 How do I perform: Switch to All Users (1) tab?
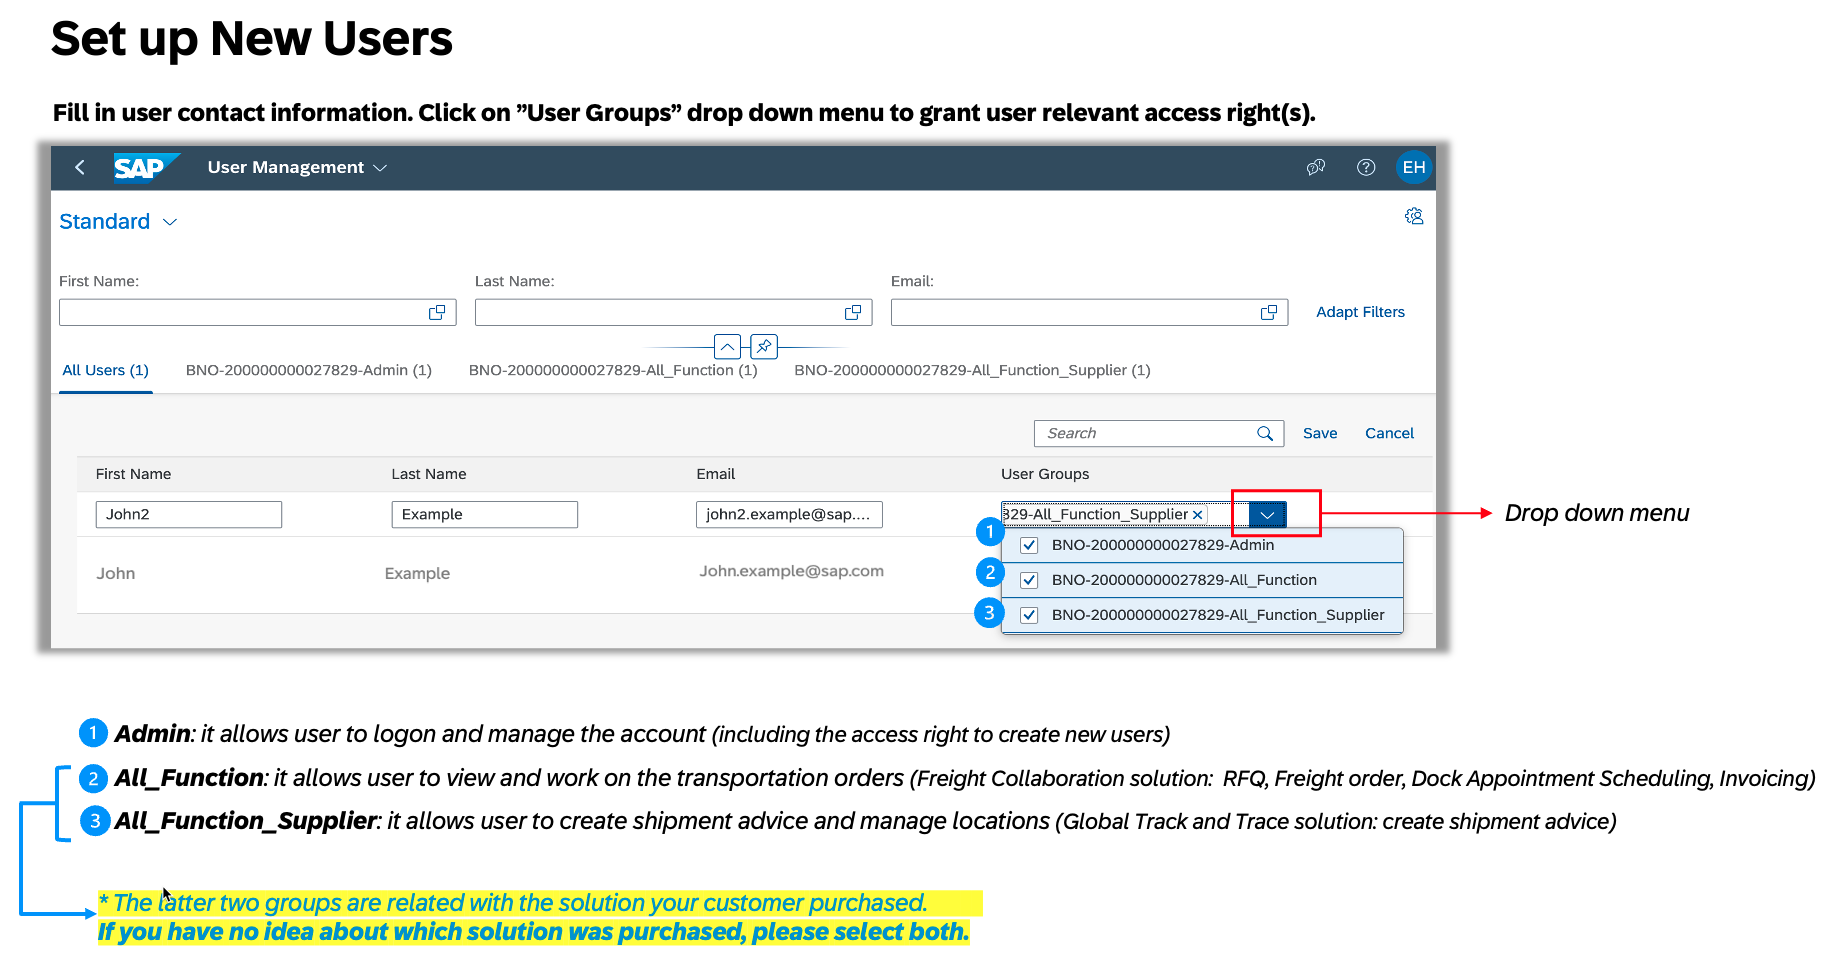click(105, 370)
